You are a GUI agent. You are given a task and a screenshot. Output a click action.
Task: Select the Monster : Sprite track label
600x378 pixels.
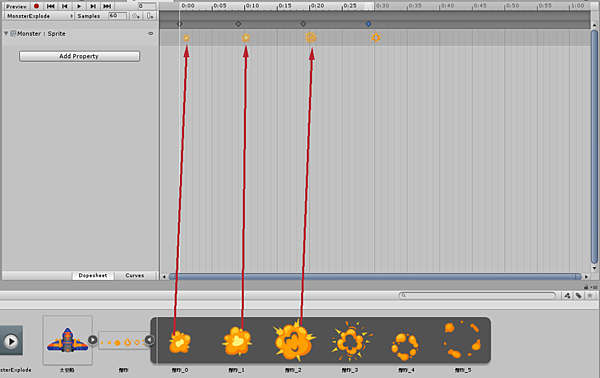41,34
